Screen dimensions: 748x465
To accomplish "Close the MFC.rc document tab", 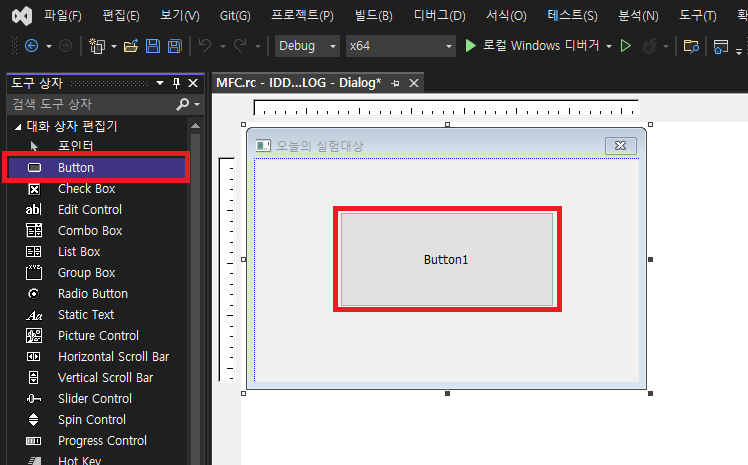I will click(414, 83).
